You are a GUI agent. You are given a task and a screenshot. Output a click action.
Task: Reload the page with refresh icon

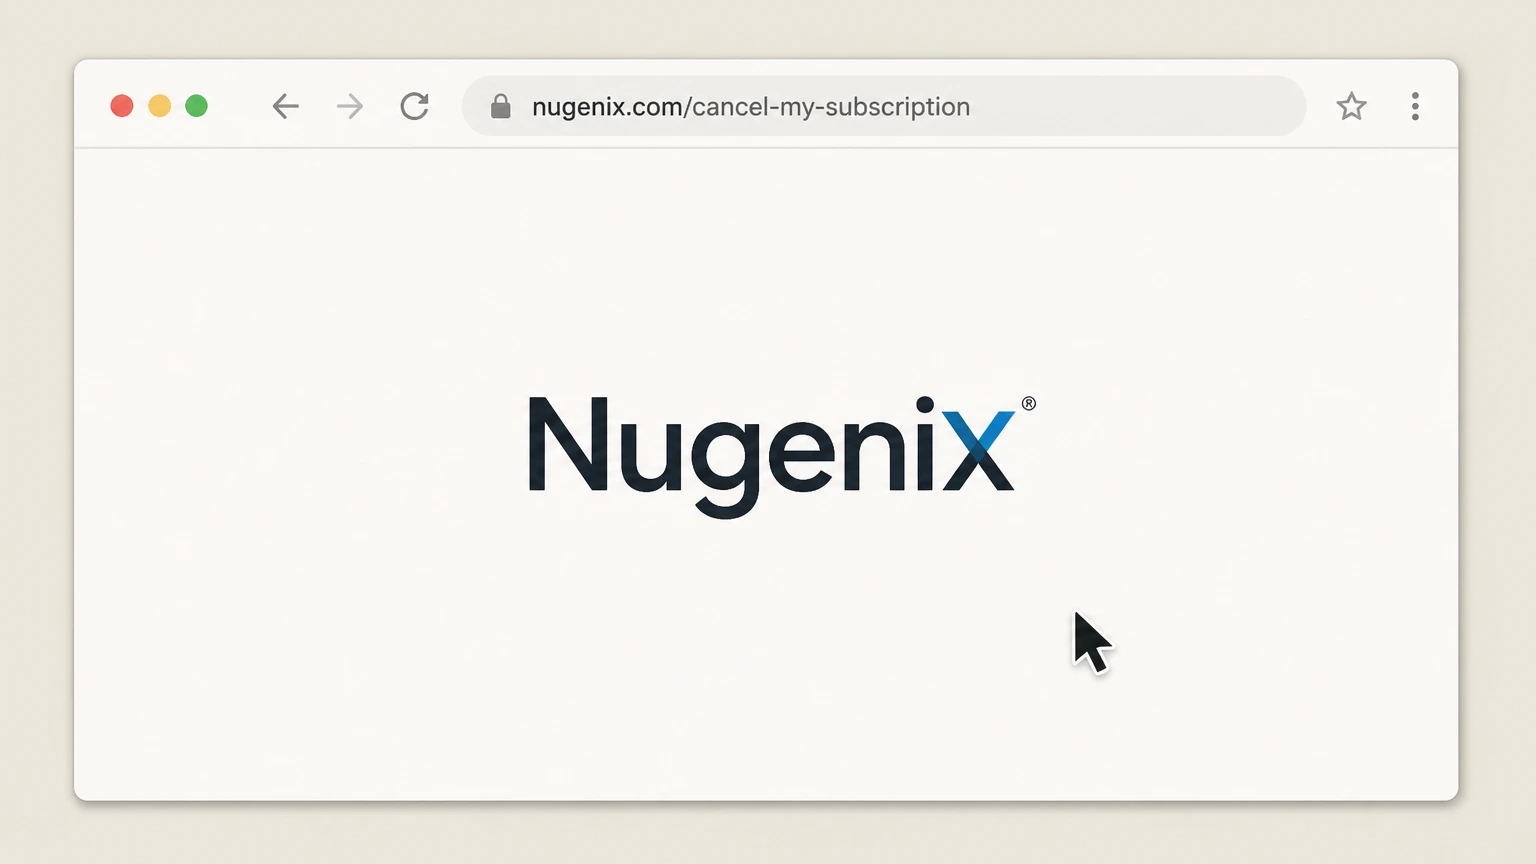click(415, 106)
